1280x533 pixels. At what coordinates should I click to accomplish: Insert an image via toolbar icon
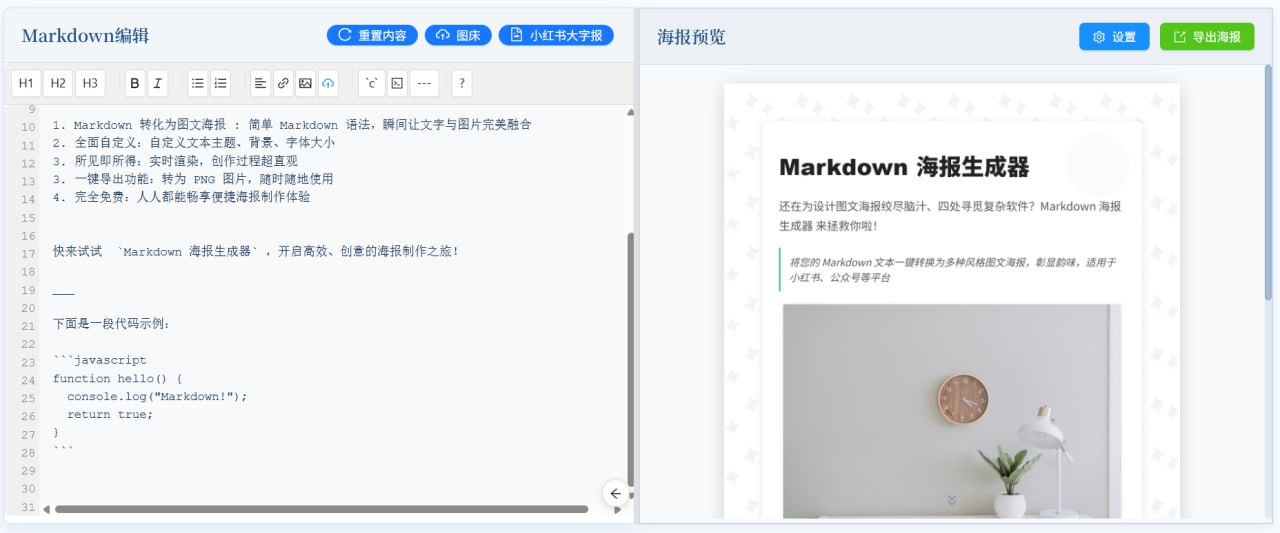[305, 83]
